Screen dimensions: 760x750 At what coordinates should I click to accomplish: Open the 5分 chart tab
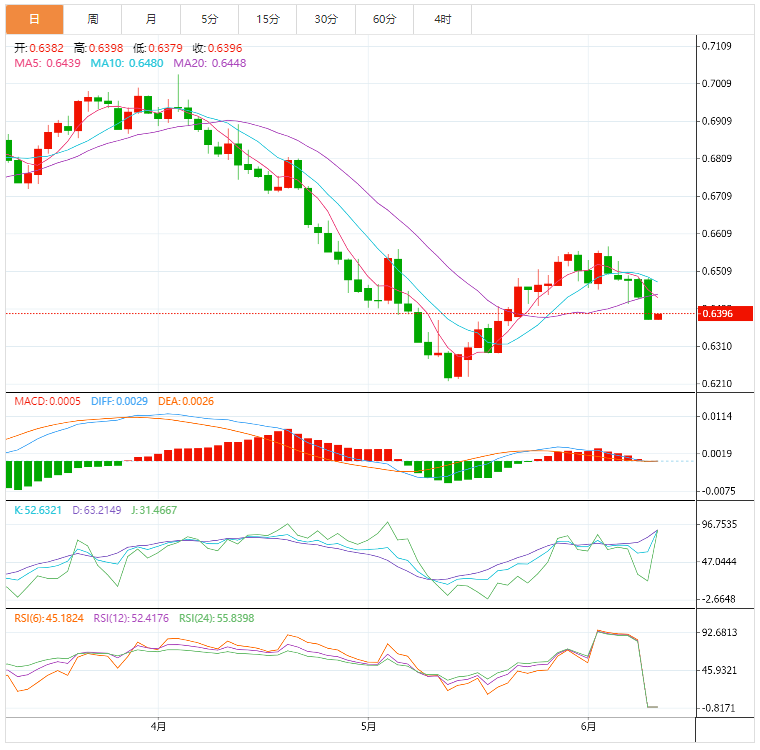coord(209,19)
